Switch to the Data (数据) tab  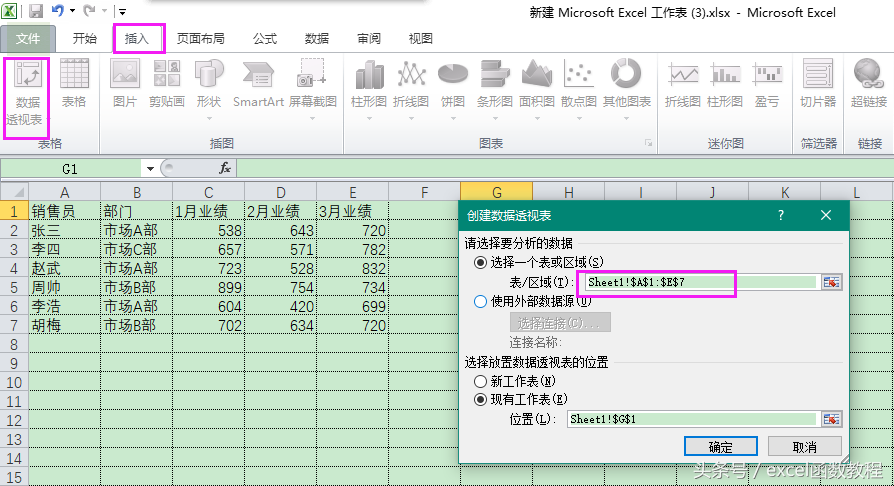[316, 38]
